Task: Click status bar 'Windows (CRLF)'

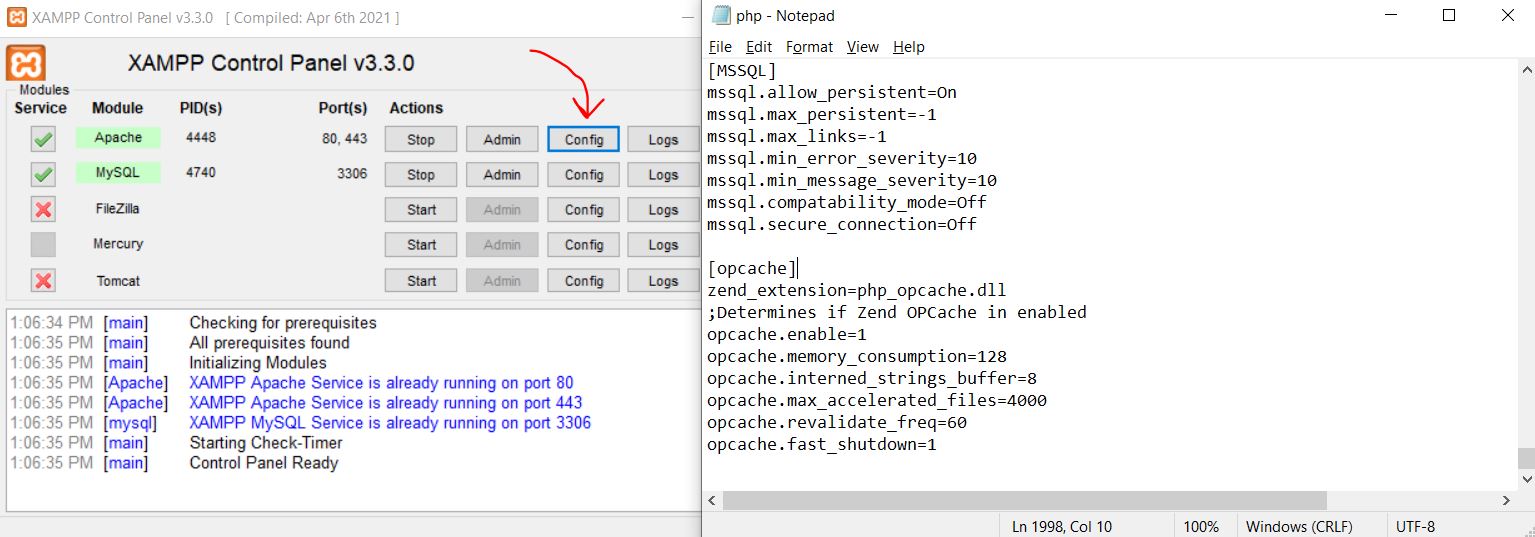Action: (x=1299, y=526)
